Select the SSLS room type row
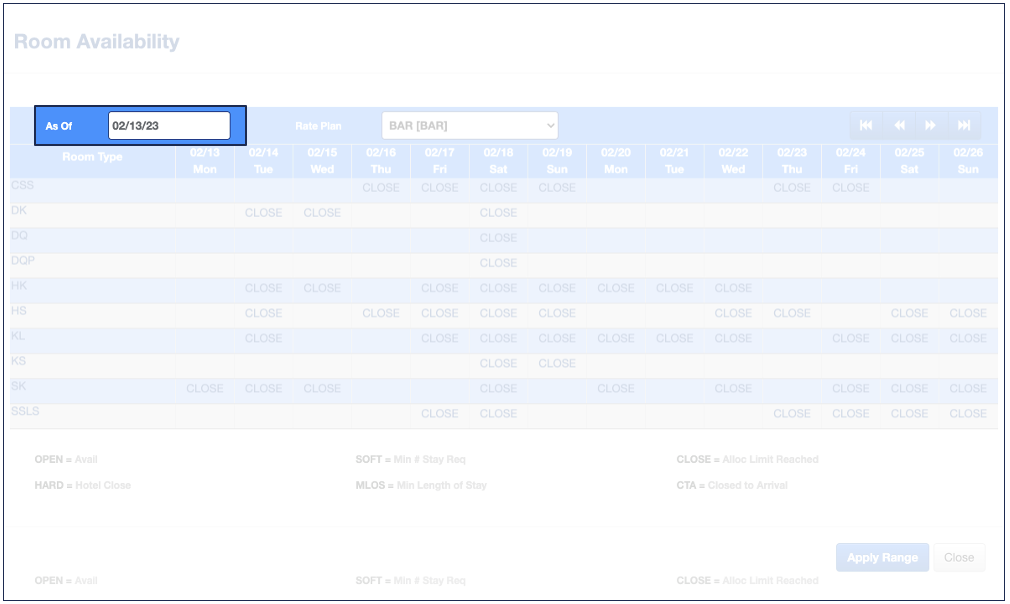 click(x=25, y=411)
